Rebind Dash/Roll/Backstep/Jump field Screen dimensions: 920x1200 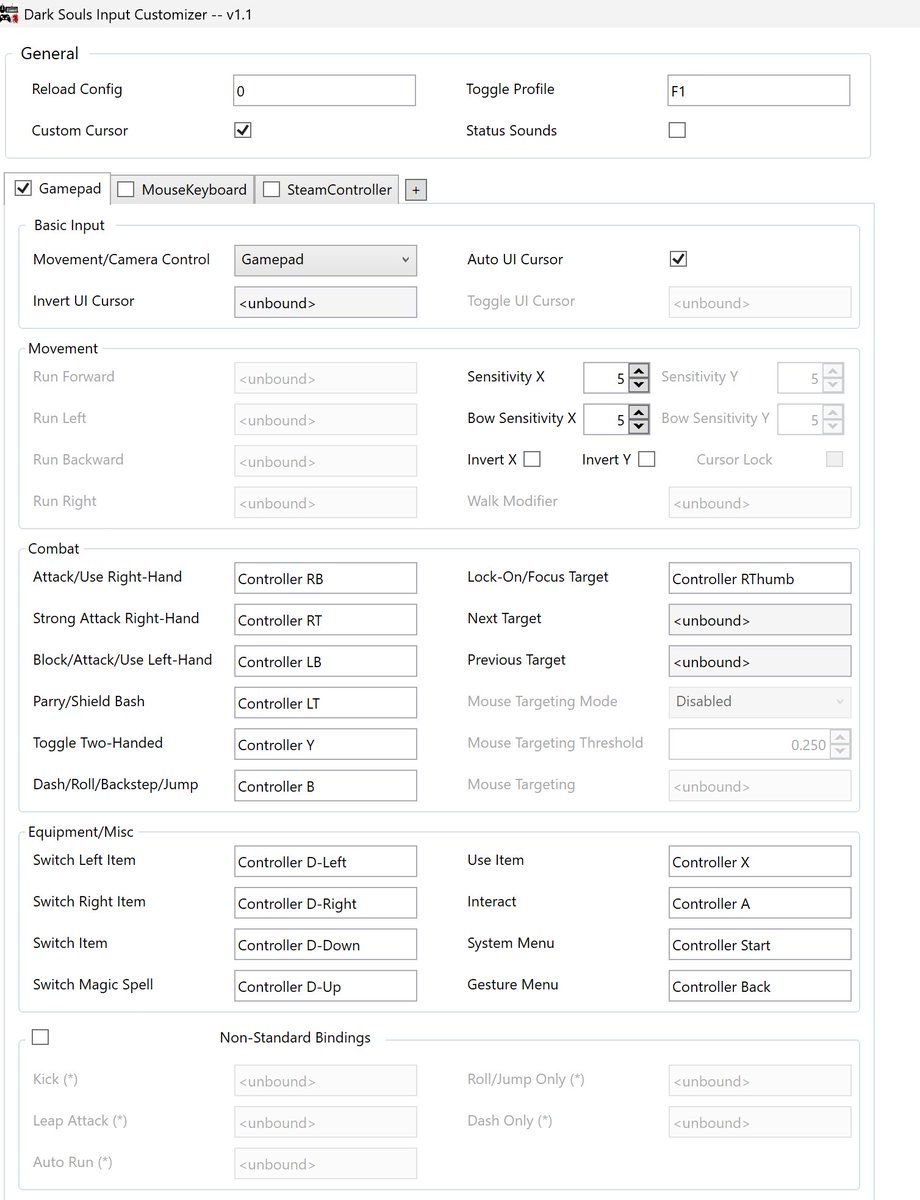coord(325,786)
